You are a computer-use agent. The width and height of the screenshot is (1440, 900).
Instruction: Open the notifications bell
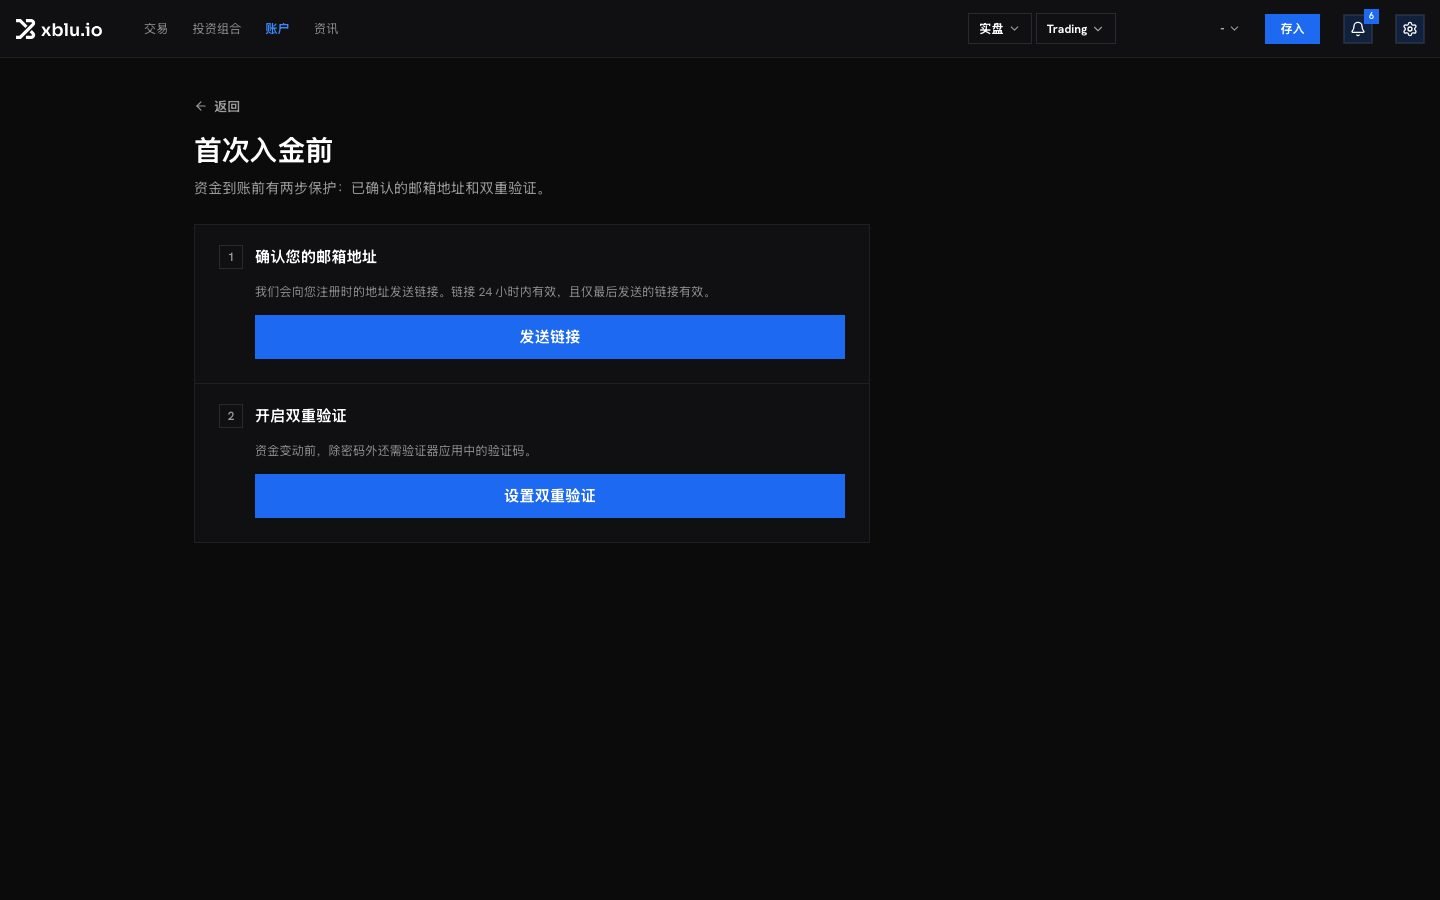1357,29
